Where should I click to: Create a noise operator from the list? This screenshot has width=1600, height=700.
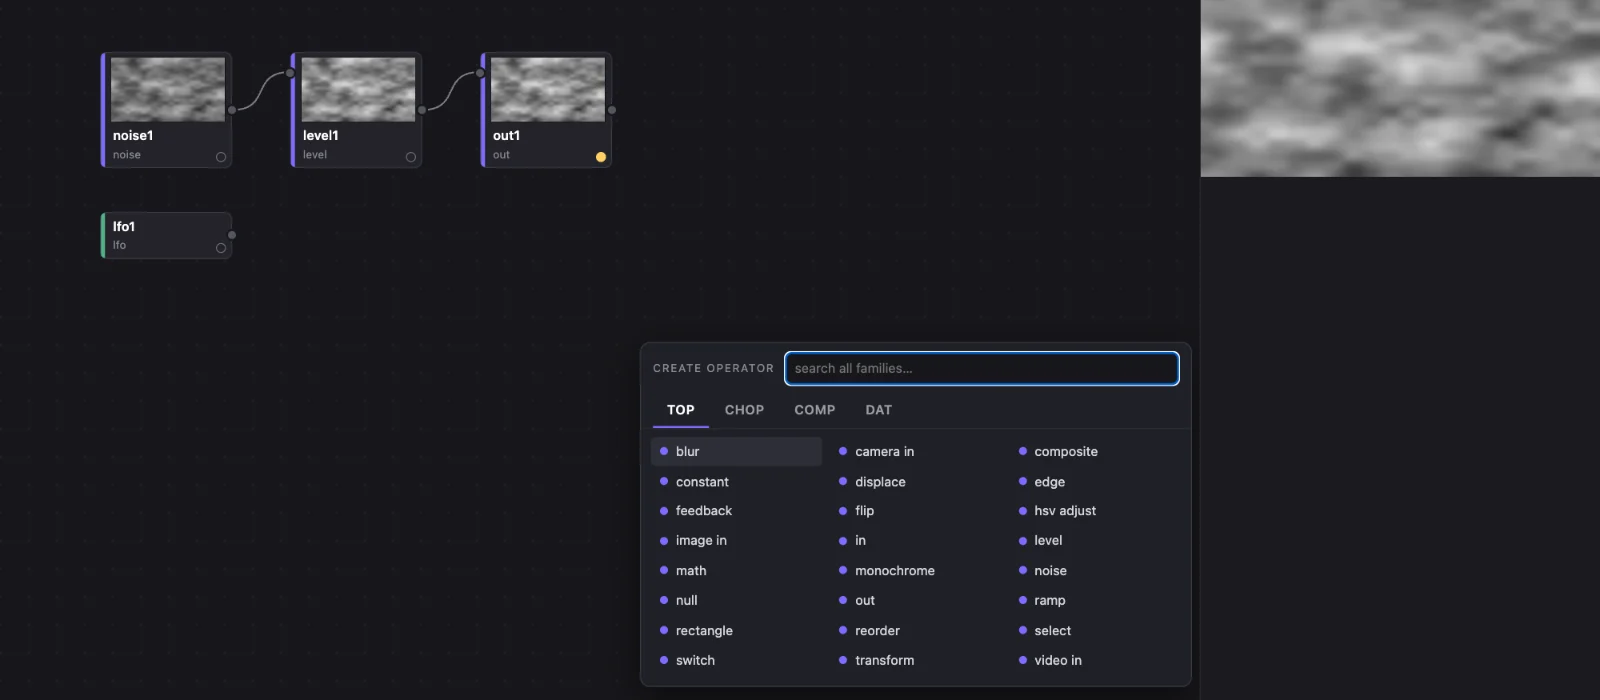coord(1096,571)
